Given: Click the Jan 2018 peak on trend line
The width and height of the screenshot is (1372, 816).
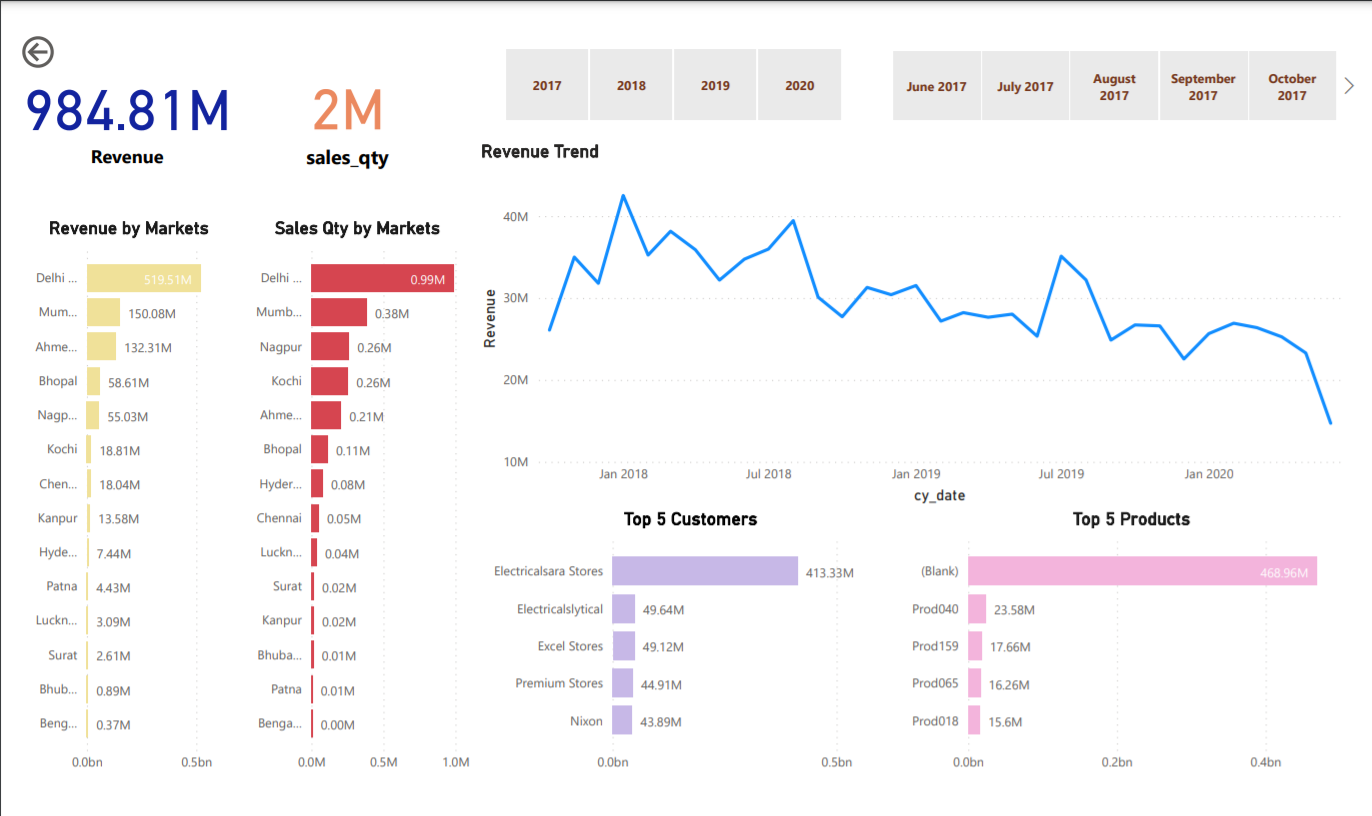Looking at the screenshot, I should tap(623, 195).
